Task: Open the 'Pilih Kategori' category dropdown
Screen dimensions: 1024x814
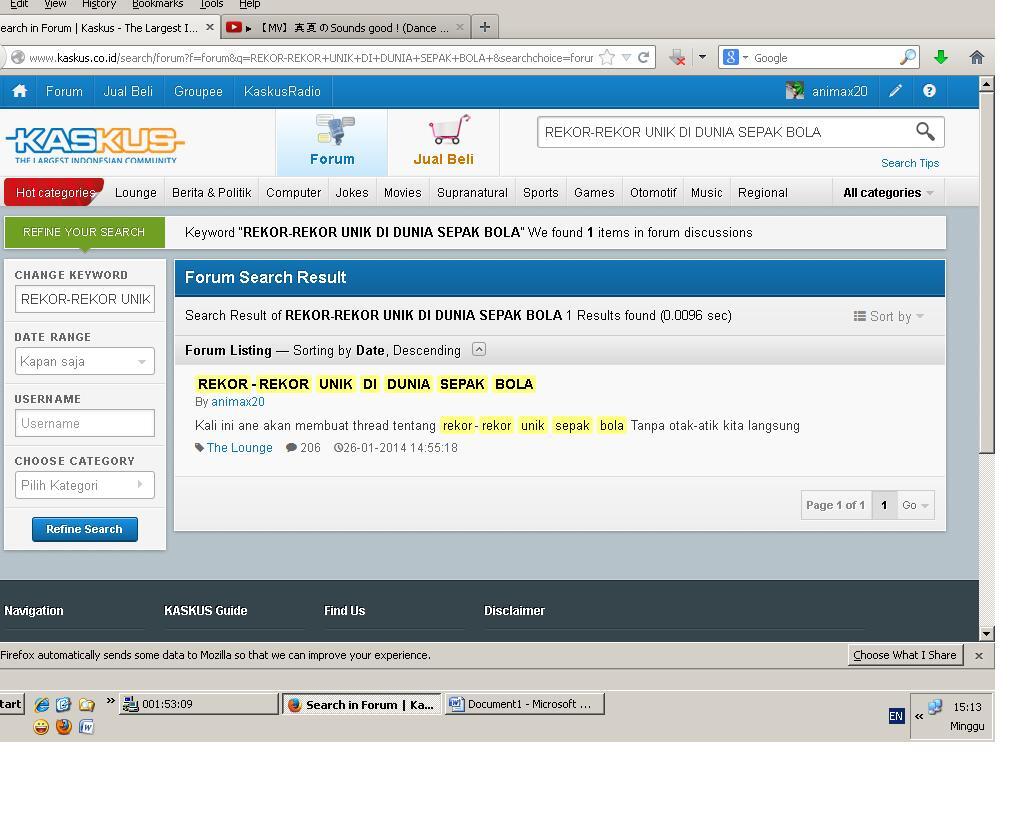Action: (84, 485)
